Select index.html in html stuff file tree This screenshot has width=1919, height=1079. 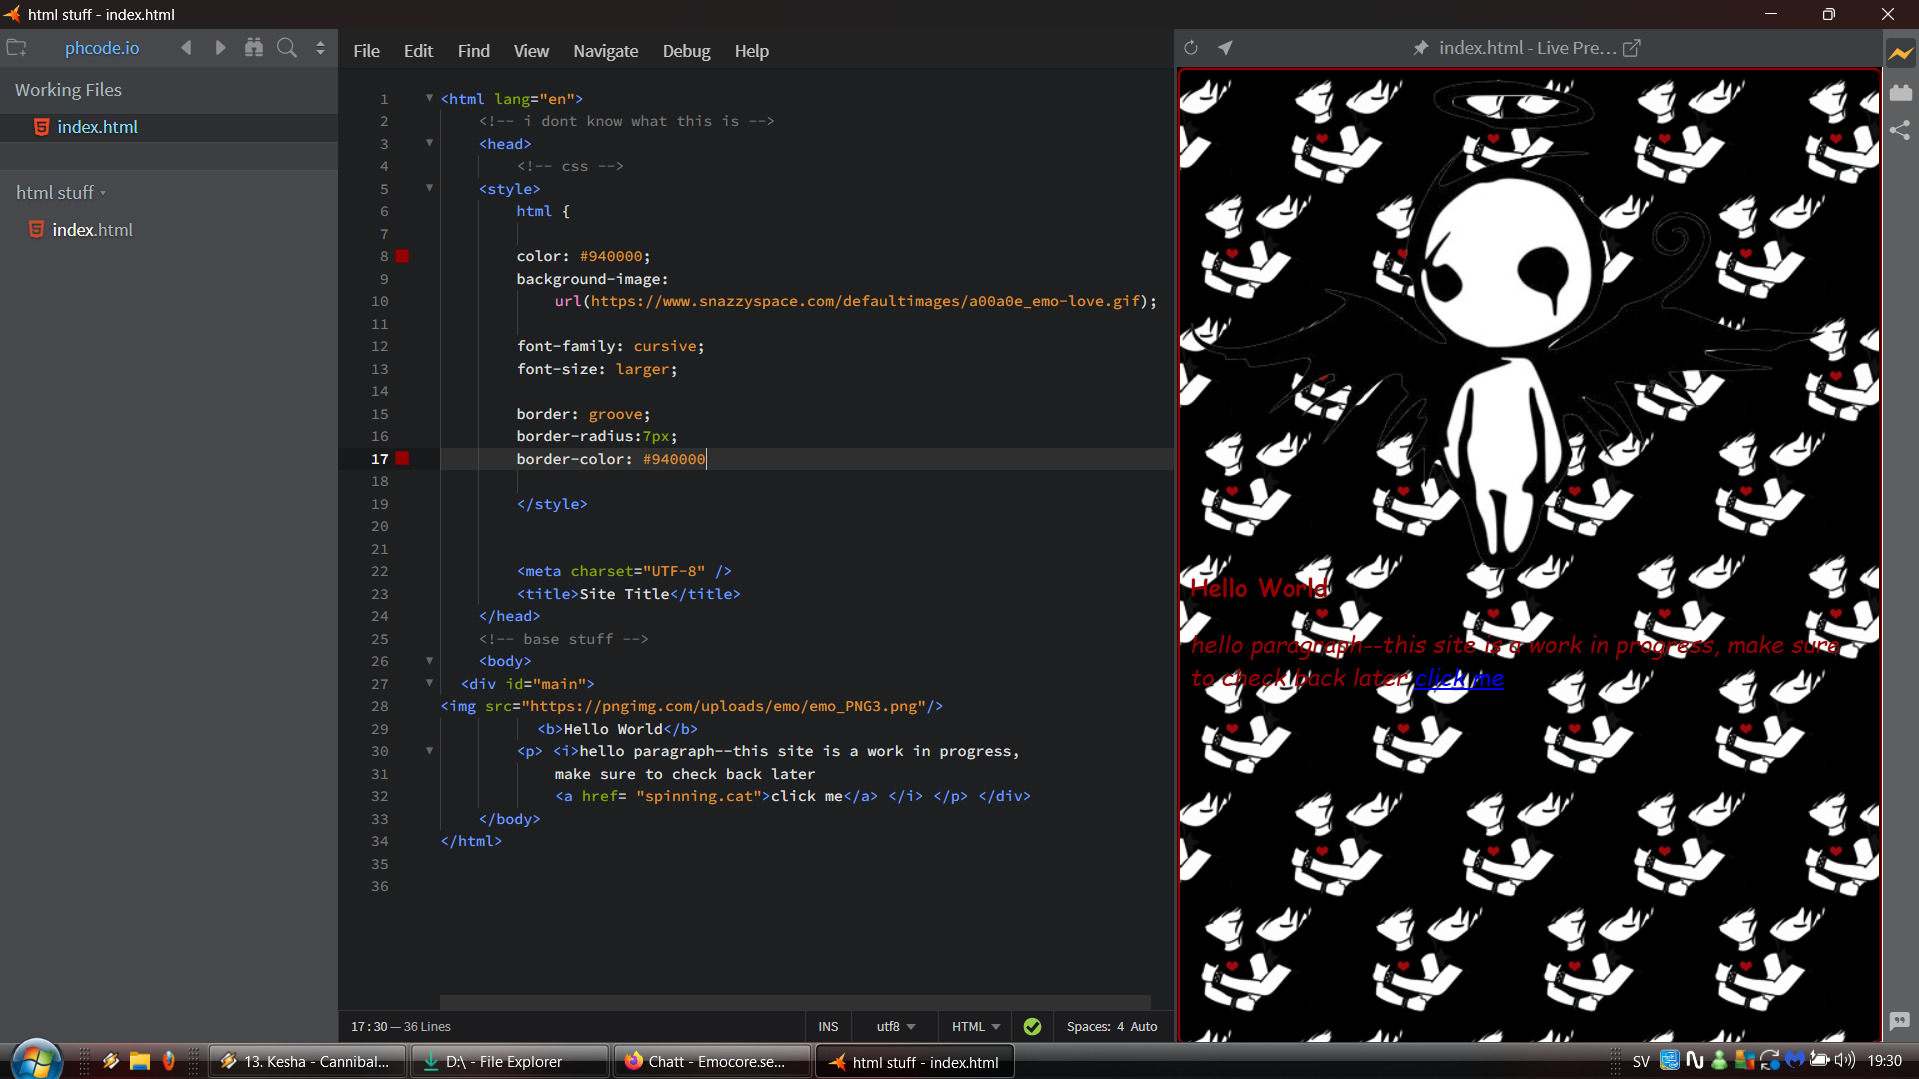[x=92, y=230]
